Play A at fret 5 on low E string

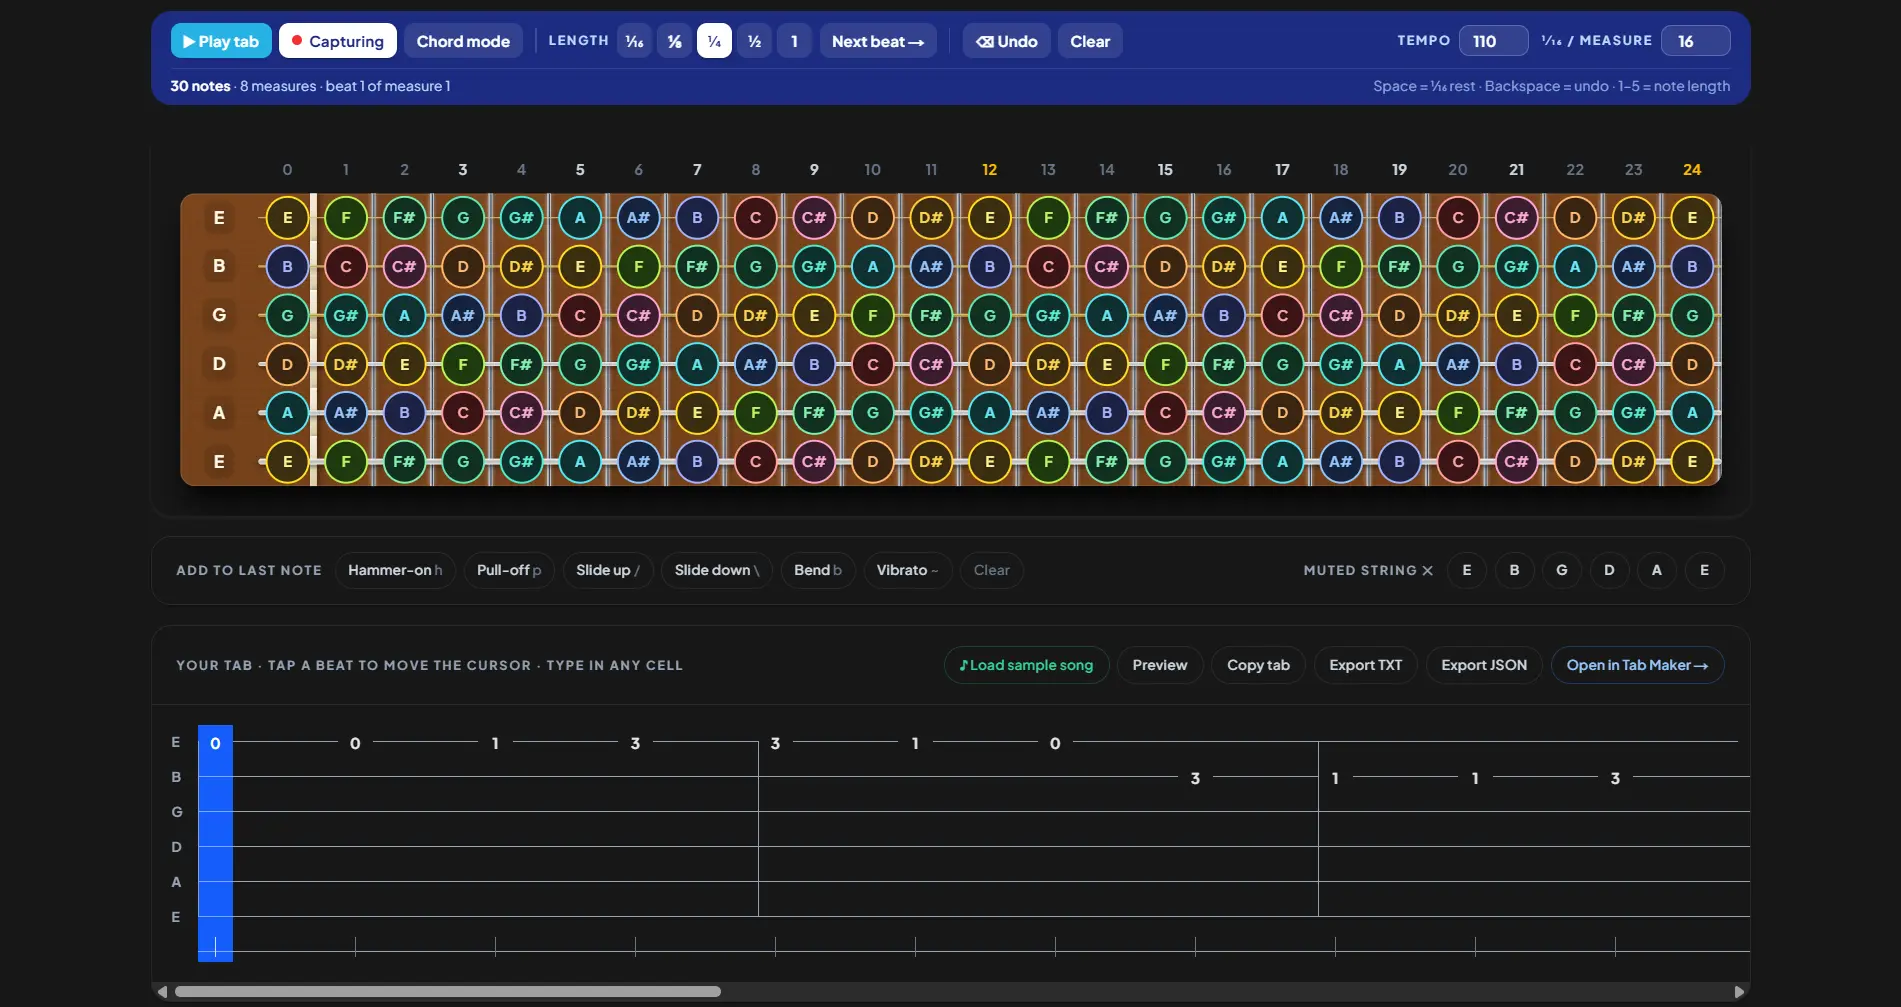click(580, 461)
